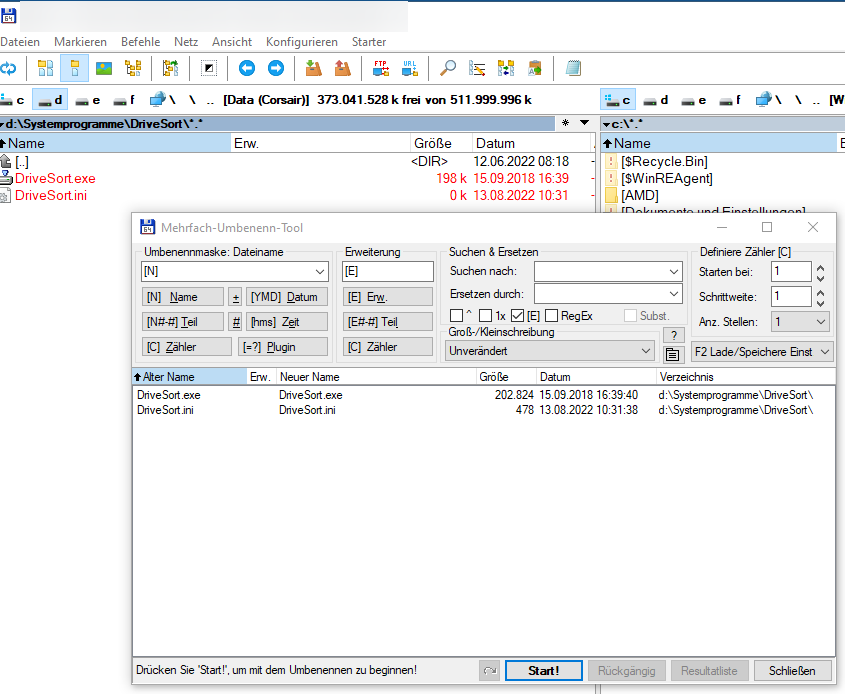845x694 pixels.
Task: Open multi-rename tool toolbar icon
Action: tap(477, 68)
